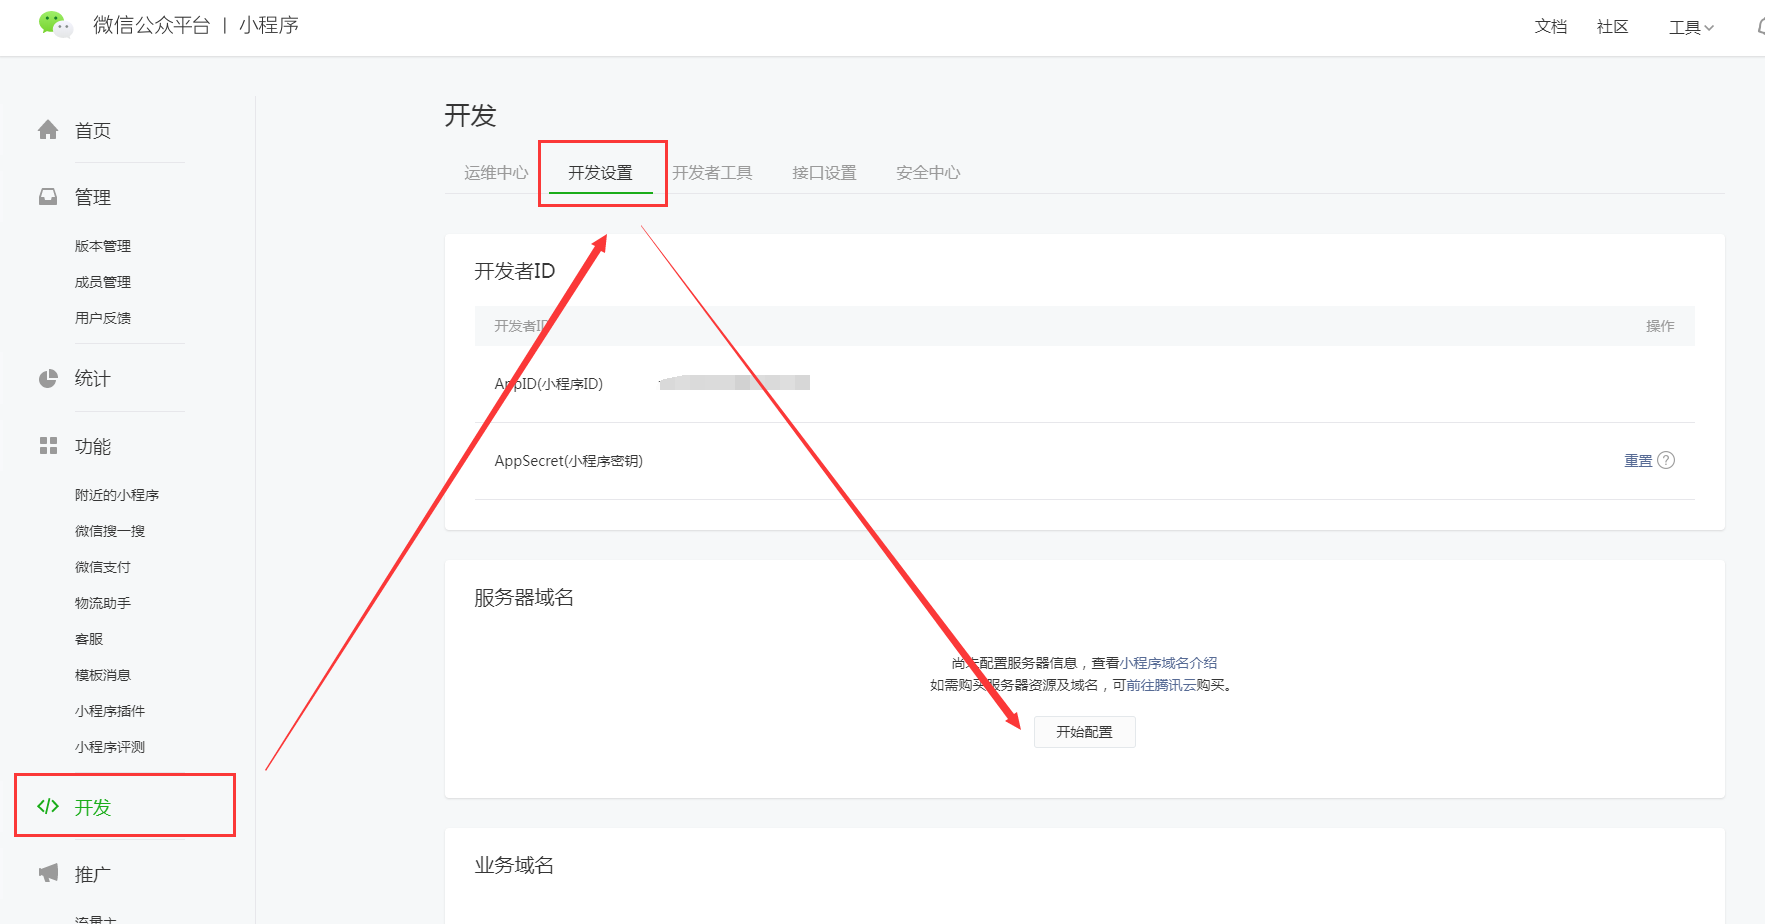Click the 开始配置 button
This screenshot has width=1765, height=924.
[1085, 732]
